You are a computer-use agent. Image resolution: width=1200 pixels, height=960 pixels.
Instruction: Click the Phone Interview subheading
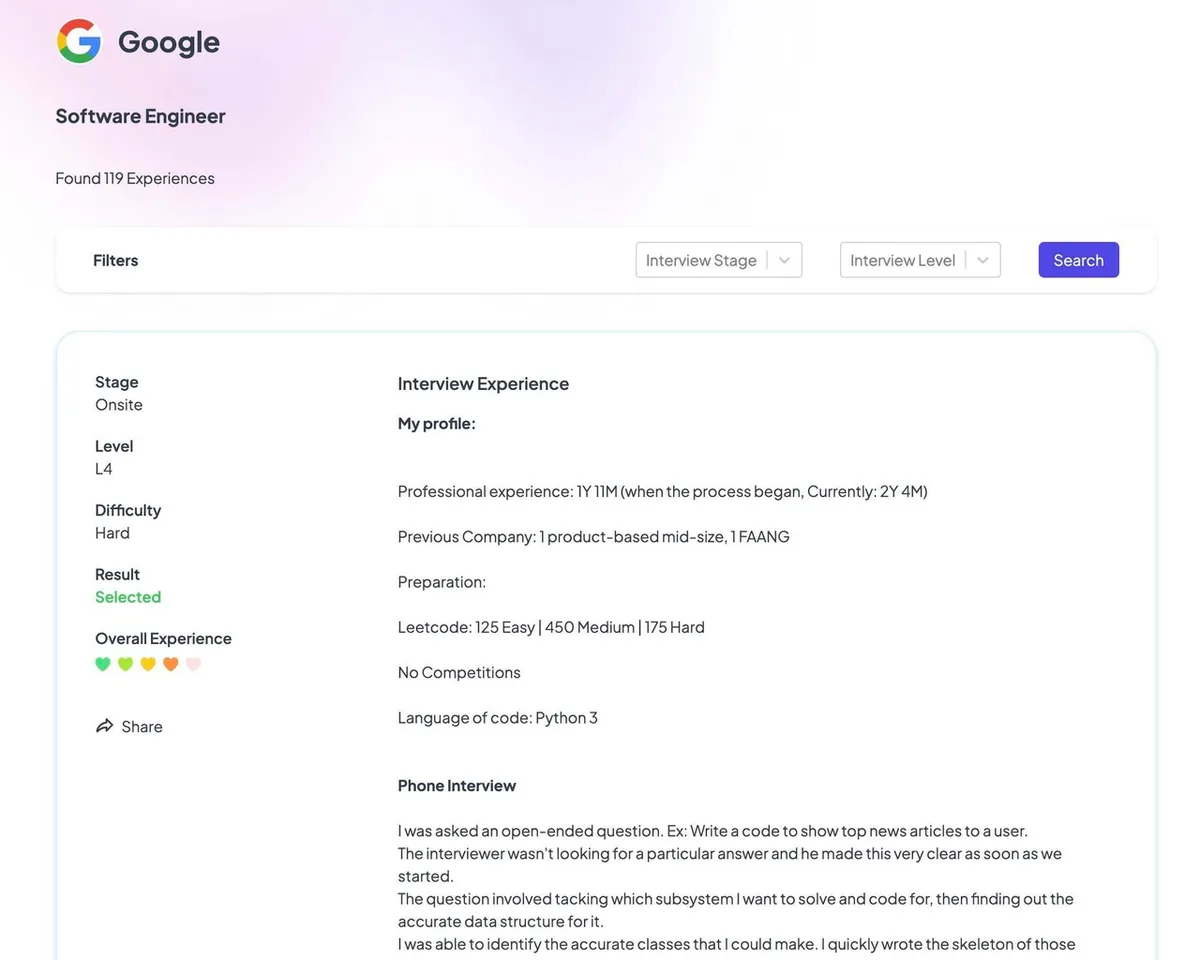pos(457,786)
